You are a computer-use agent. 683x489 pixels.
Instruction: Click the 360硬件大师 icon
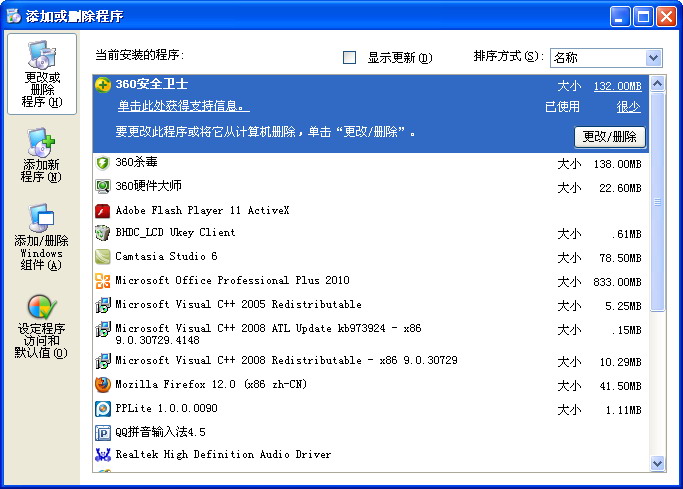pyautogui.click(x=103, y=186)
